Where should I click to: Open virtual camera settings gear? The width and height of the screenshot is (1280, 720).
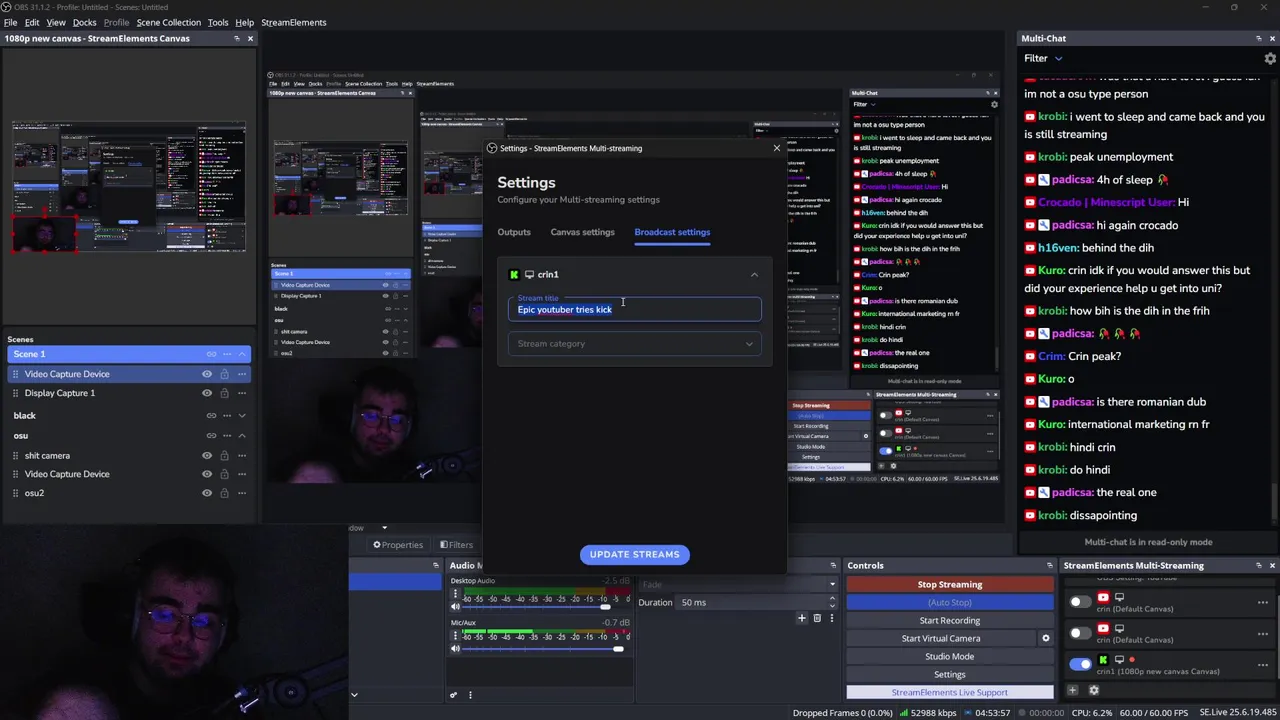1046,638
